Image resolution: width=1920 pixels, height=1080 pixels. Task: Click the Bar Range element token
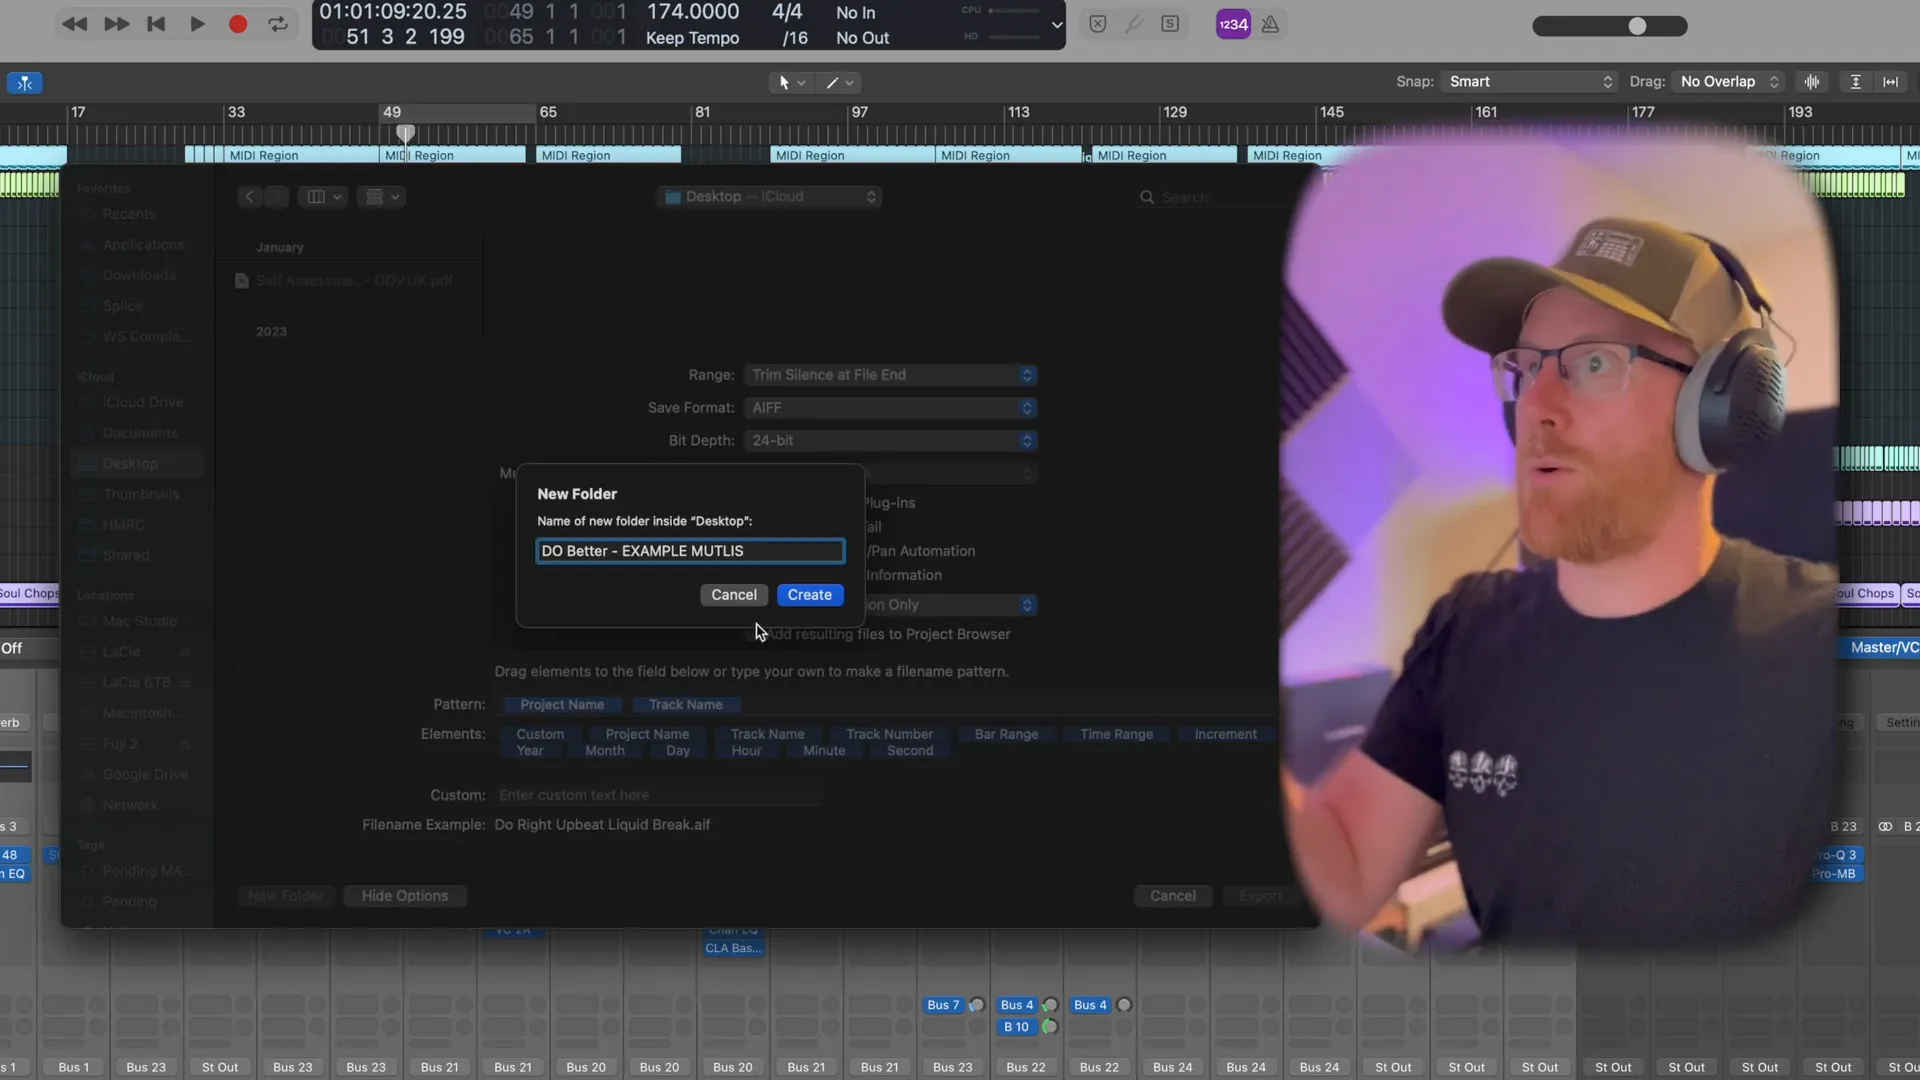[x=1006, y=734]
